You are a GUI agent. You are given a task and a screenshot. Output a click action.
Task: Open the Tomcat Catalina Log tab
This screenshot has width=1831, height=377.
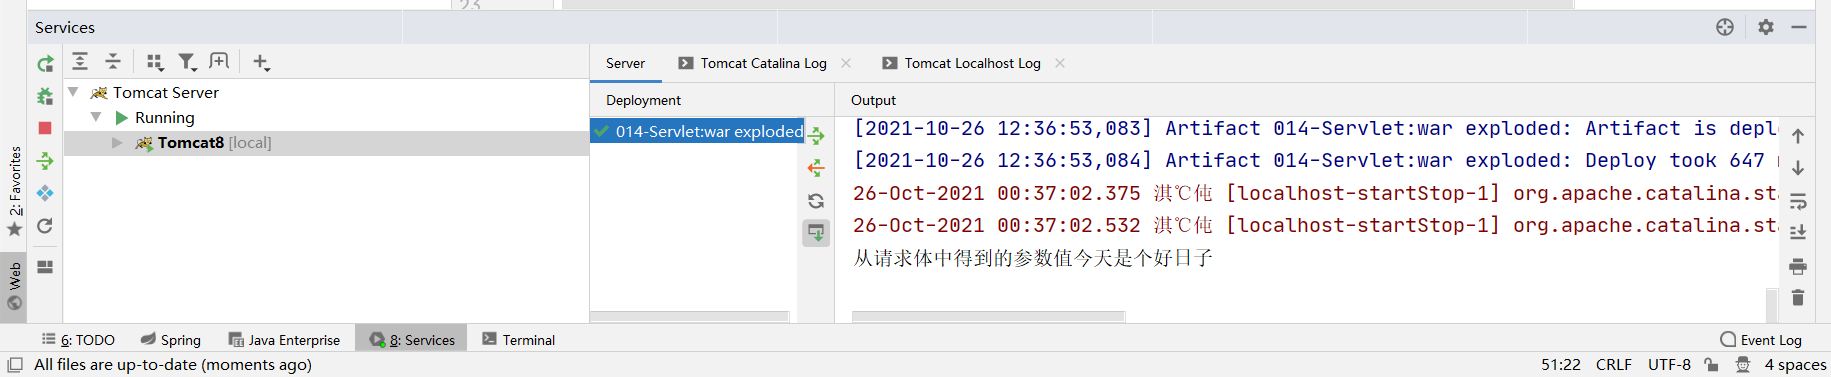click(x=763, y=63)
